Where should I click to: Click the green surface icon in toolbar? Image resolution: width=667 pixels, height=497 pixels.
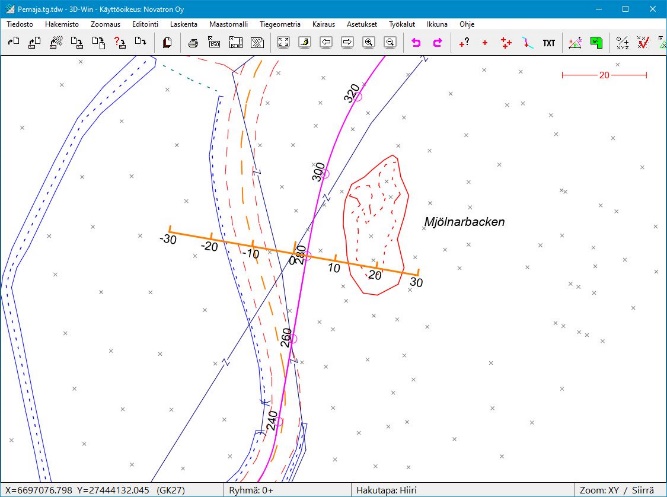(596, 43)
